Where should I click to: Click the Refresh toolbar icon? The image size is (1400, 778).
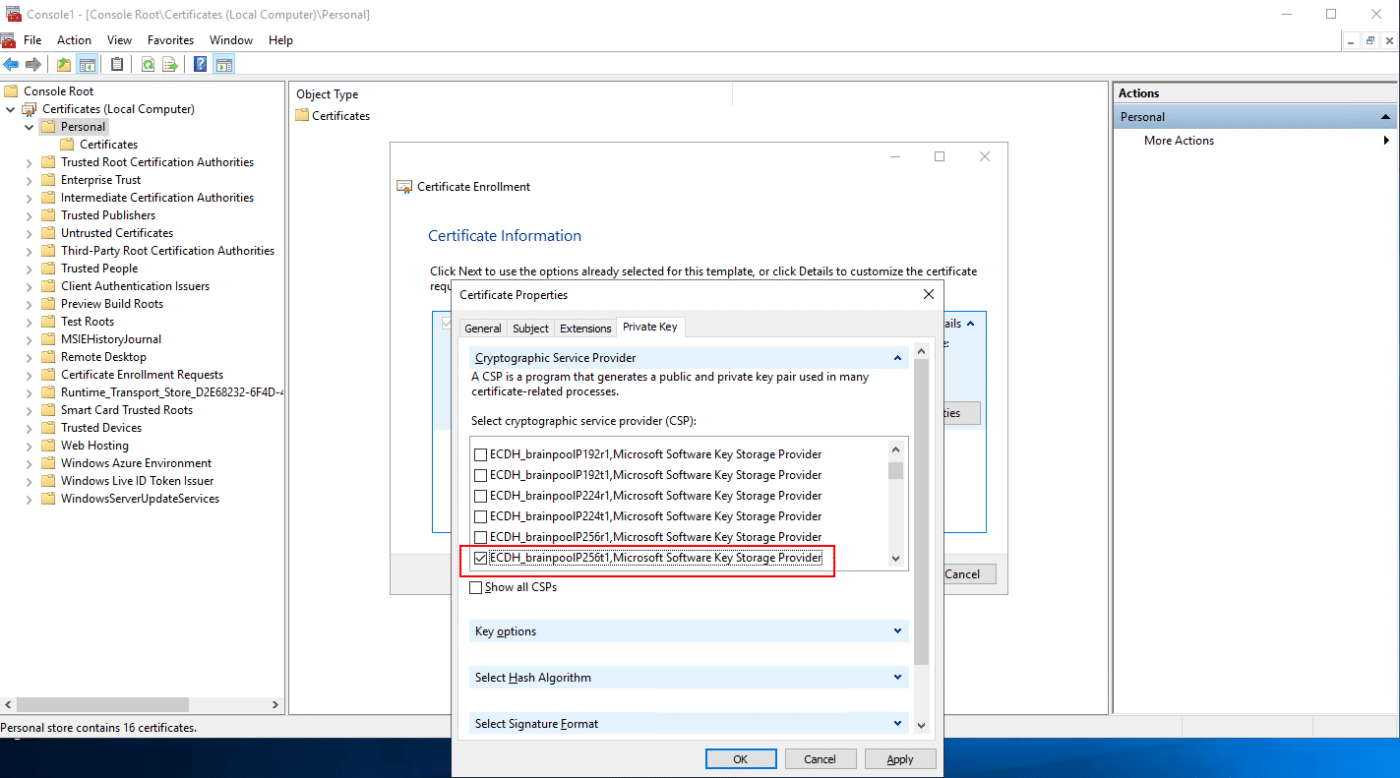147,65
